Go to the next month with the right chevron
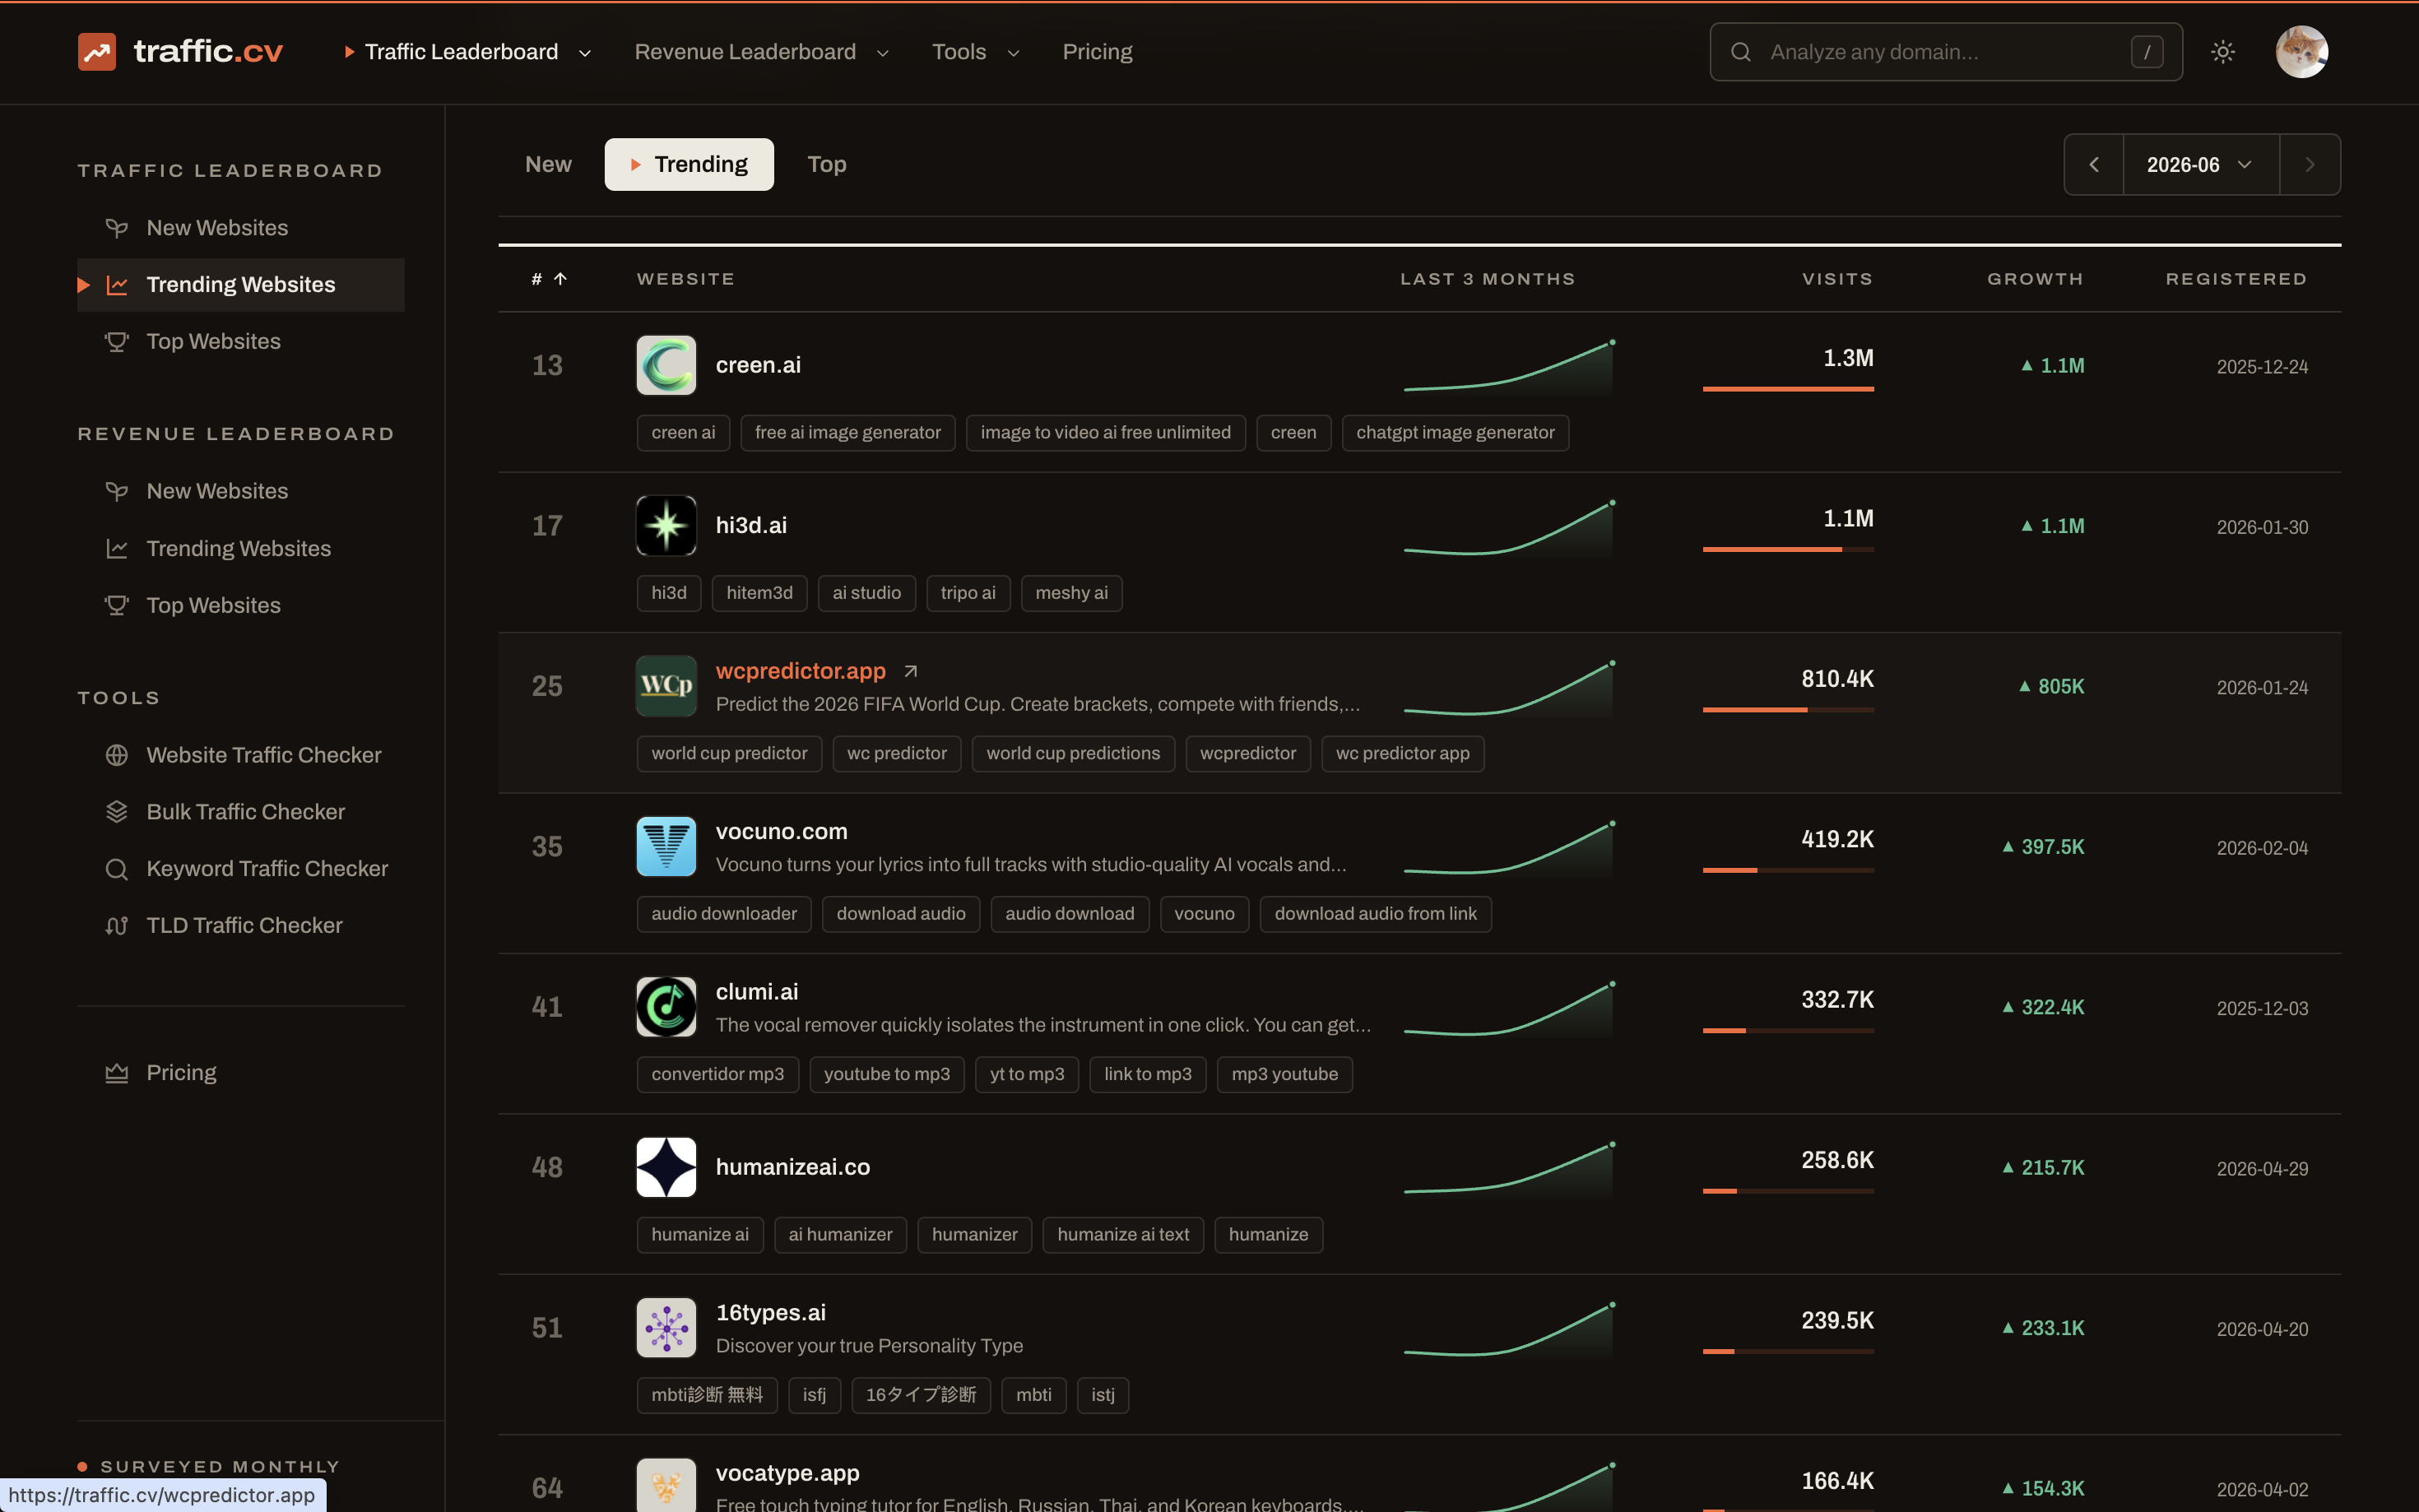The width and height of the screenshot is (2419, 1512). pyautogui.click(x=2310, y=165)
